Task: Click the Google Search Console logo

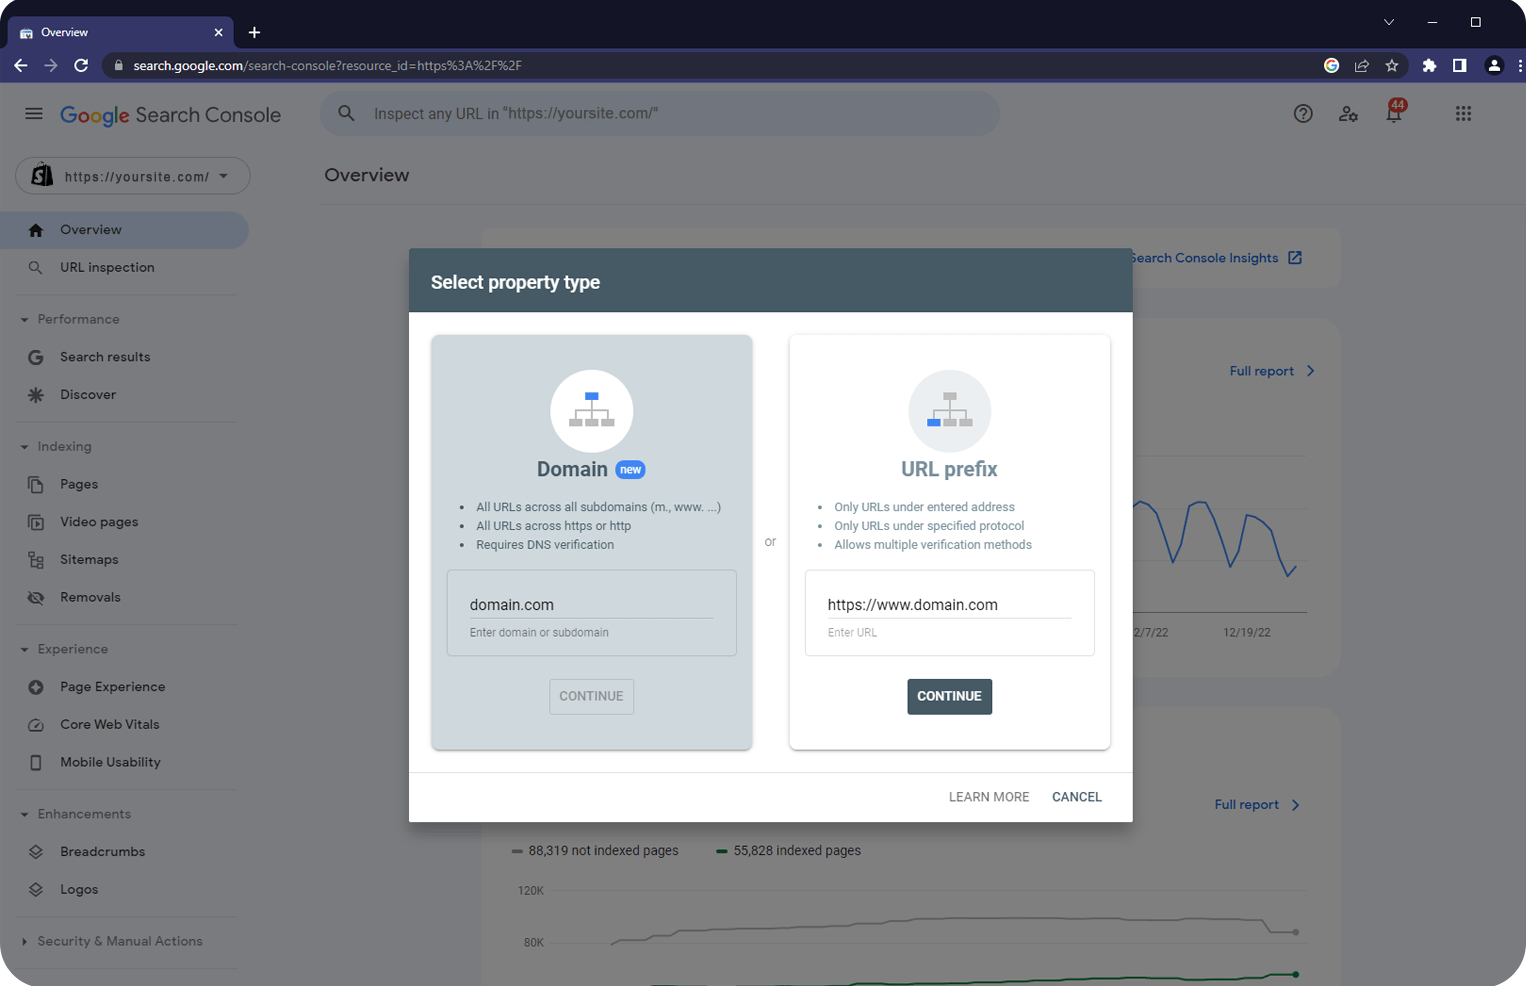Action: 170,115
